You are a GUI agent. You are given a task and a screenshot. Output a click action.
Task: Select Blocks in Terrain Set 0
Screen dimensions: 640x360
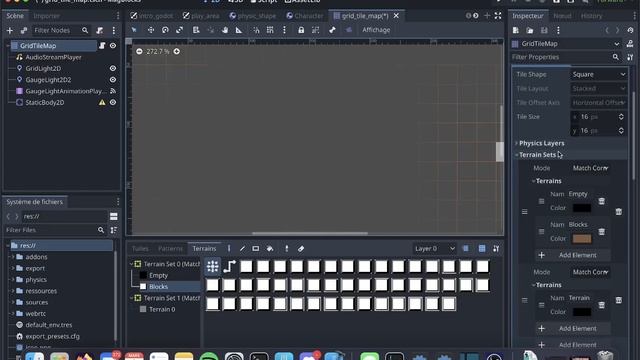(158, 287)
